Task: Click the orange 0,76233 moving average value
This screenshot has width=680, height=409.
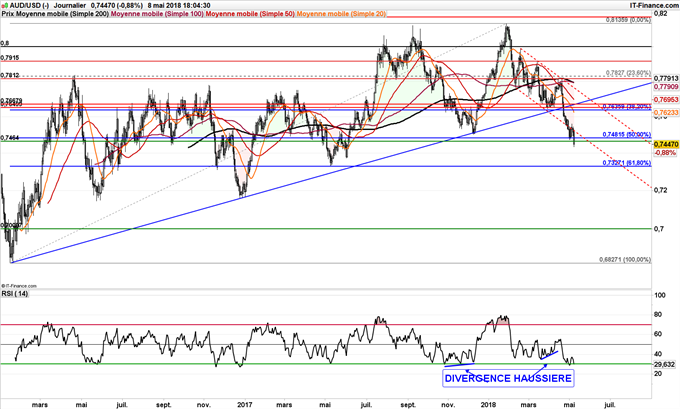Action: [666, 112]
